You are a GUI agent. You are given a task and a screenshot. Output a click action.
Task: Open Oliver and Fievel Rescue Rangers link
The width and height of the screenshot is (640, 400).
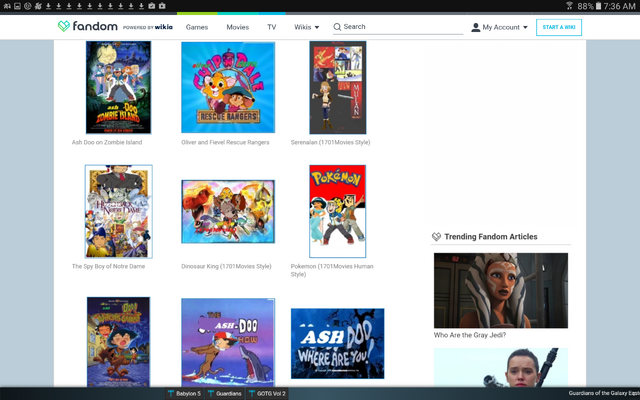[225, 142]
